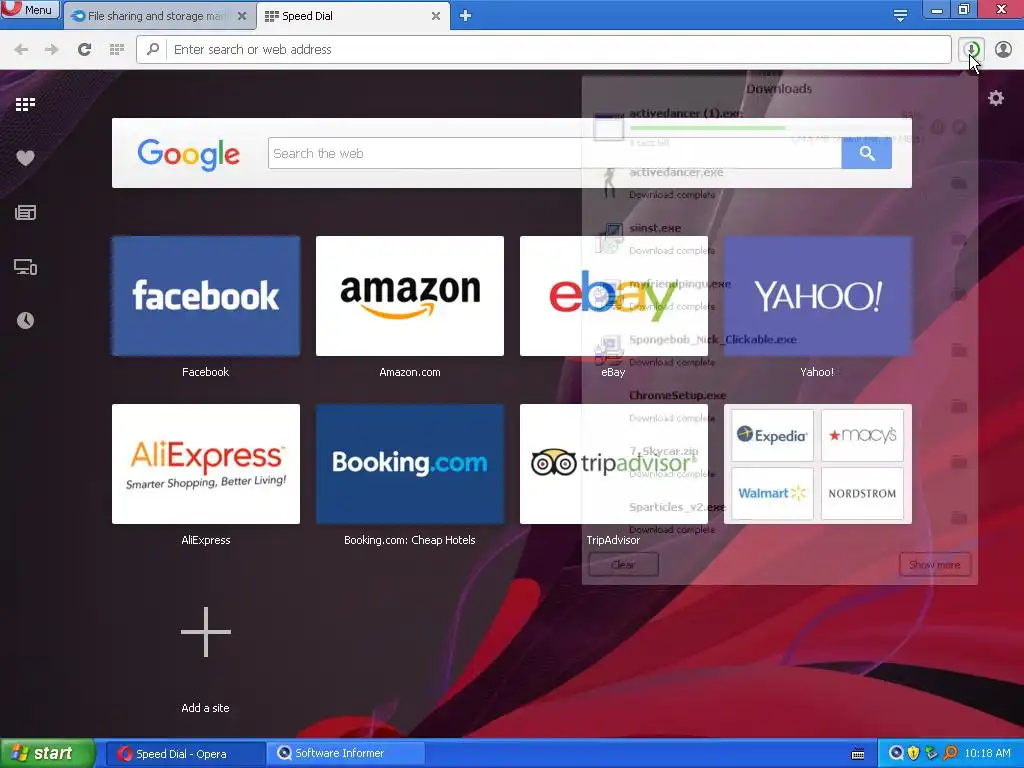Click the Yahoo! tile caption

coord(817,372)
